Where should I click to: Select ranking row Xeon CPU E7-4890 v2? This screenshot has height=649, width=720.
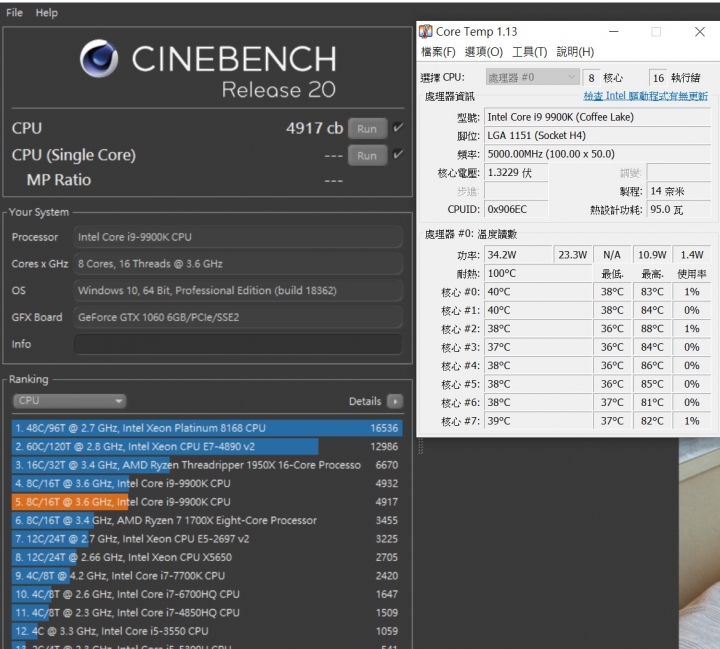(207, 446)
